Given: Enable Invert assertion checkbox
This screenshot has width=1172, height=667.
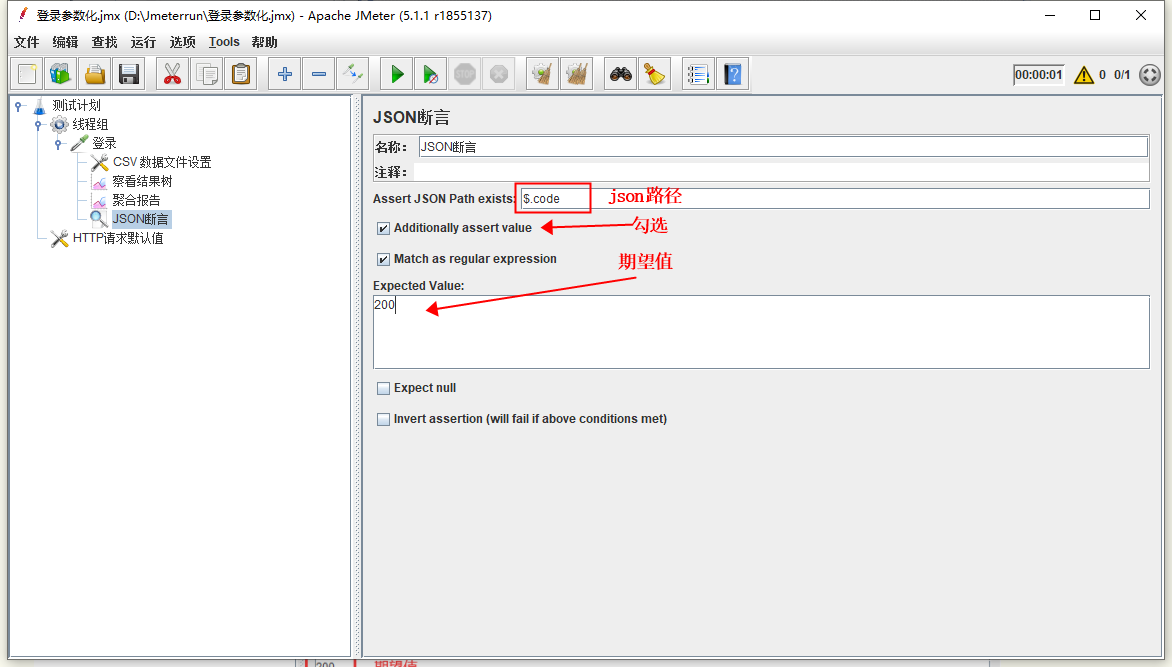Looking at the screenshot, I should click(x=383, y=419).
